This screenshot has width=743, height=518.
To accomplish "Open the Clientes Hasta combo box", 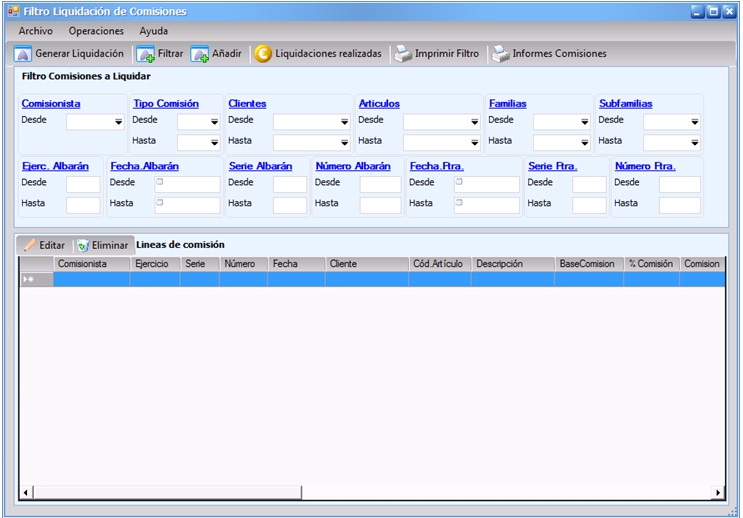I will [343, 143].
